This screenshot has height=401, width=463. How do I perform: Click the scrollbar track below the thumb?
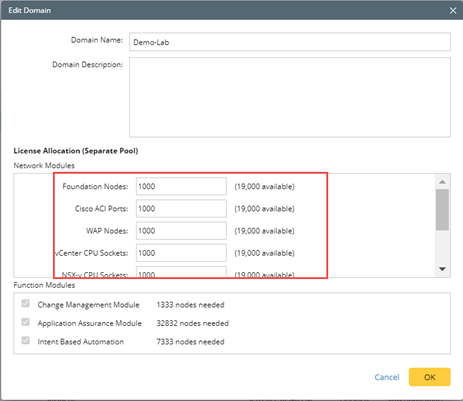point(442,246)
